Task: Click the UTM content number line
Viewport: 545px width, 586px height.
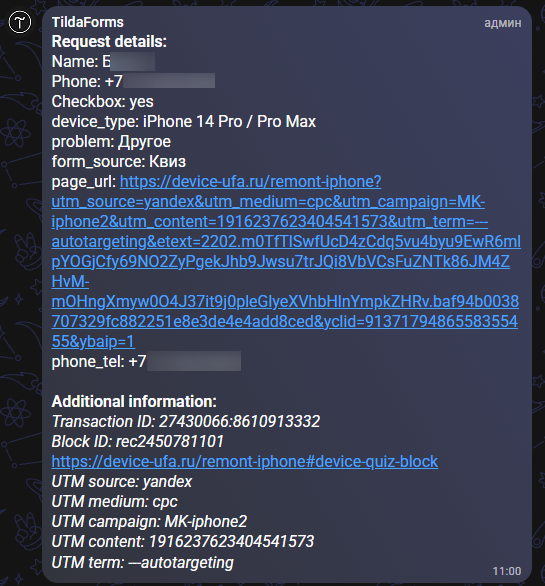Action: [183, 542]
